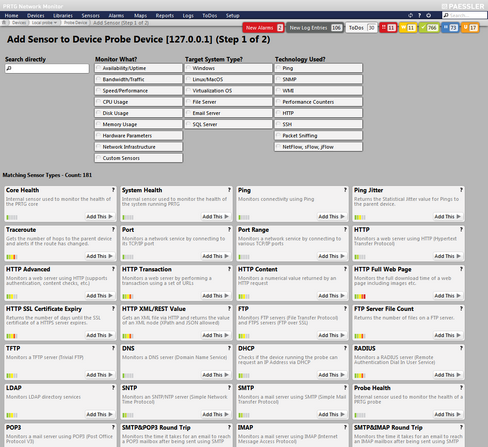
Task: Open help for RADIUS sensor
Action: point(461,348)
